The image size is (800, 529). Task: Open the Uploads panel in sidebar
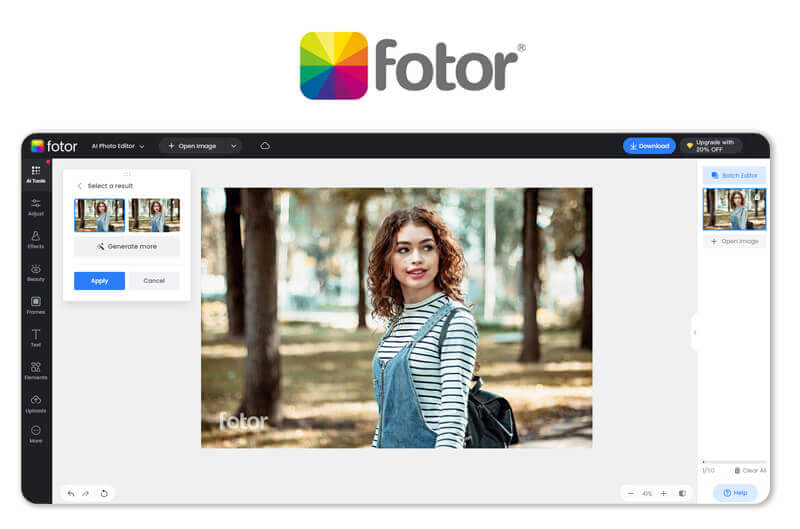[x=36, y=404]
